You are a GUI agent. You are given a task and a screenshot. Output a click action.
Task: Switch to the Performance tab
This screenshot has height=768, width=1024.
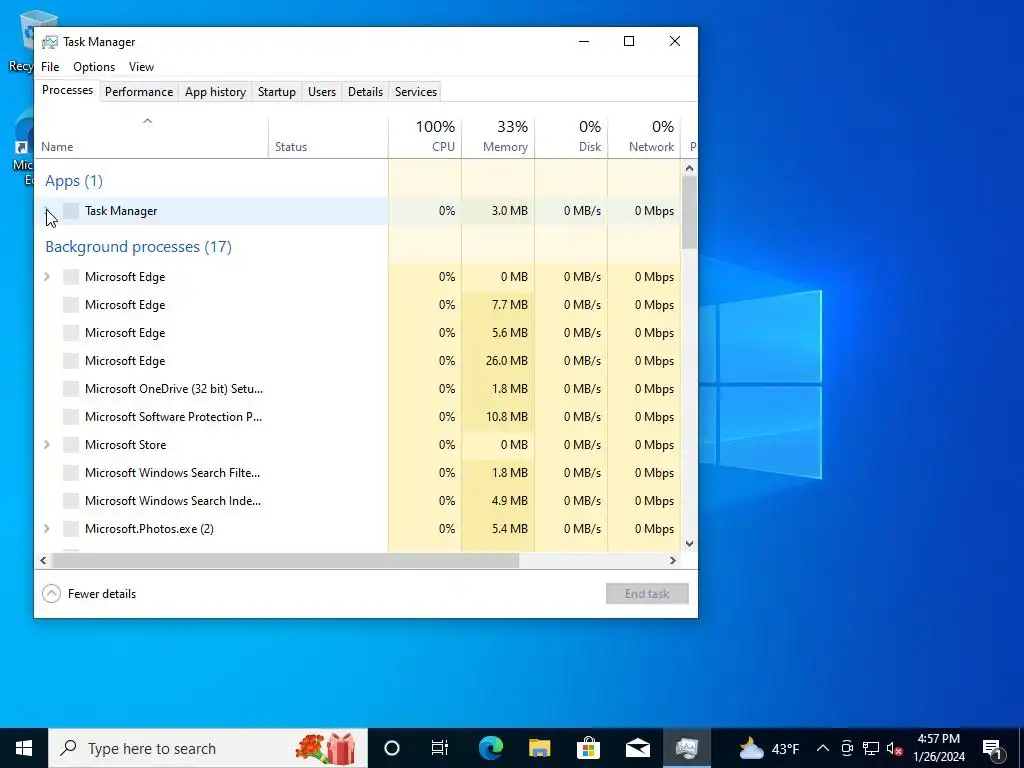(139, 92)
